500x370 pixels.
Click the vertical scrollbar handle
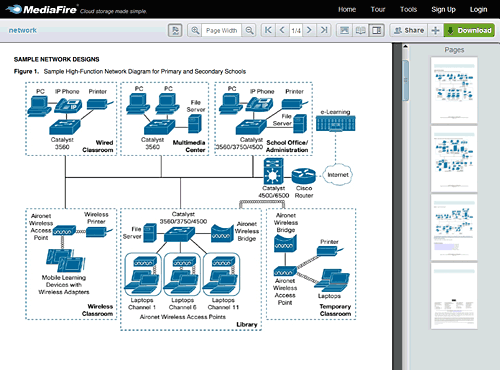(x=406, y=80)
